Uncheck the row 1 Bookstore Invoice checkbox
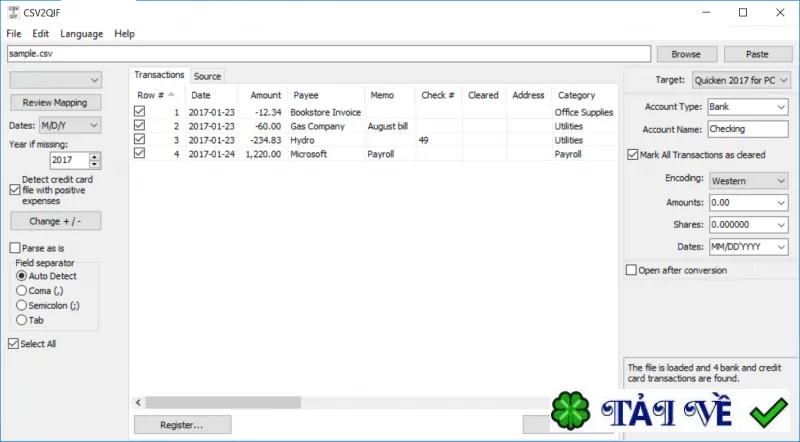 [x=139, y=111]
